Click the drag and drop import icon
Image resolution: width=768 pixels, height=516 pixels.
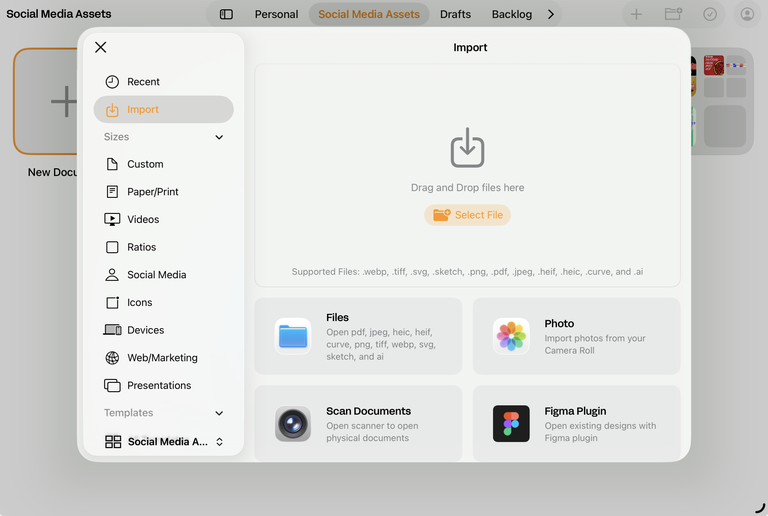(467, 148)
